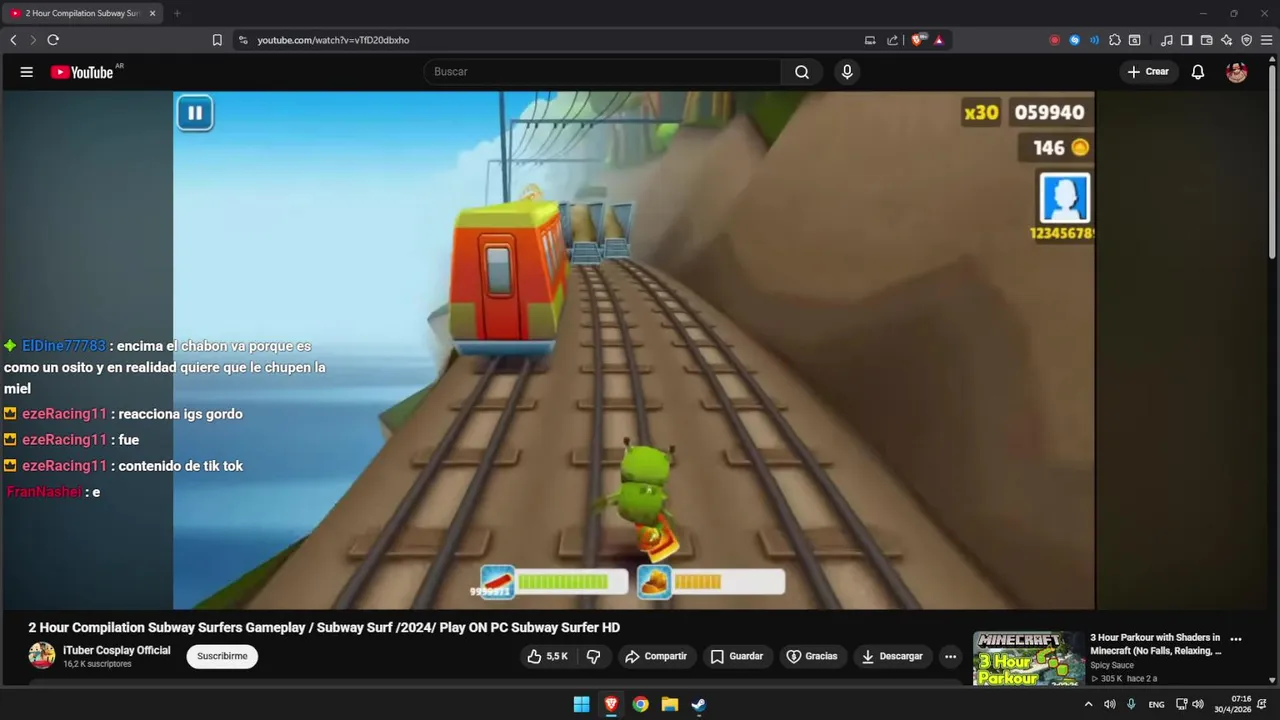Open the iTuber Cosplay Official channel name
The height and width of the screenshot is (720, 1280).
117,650
